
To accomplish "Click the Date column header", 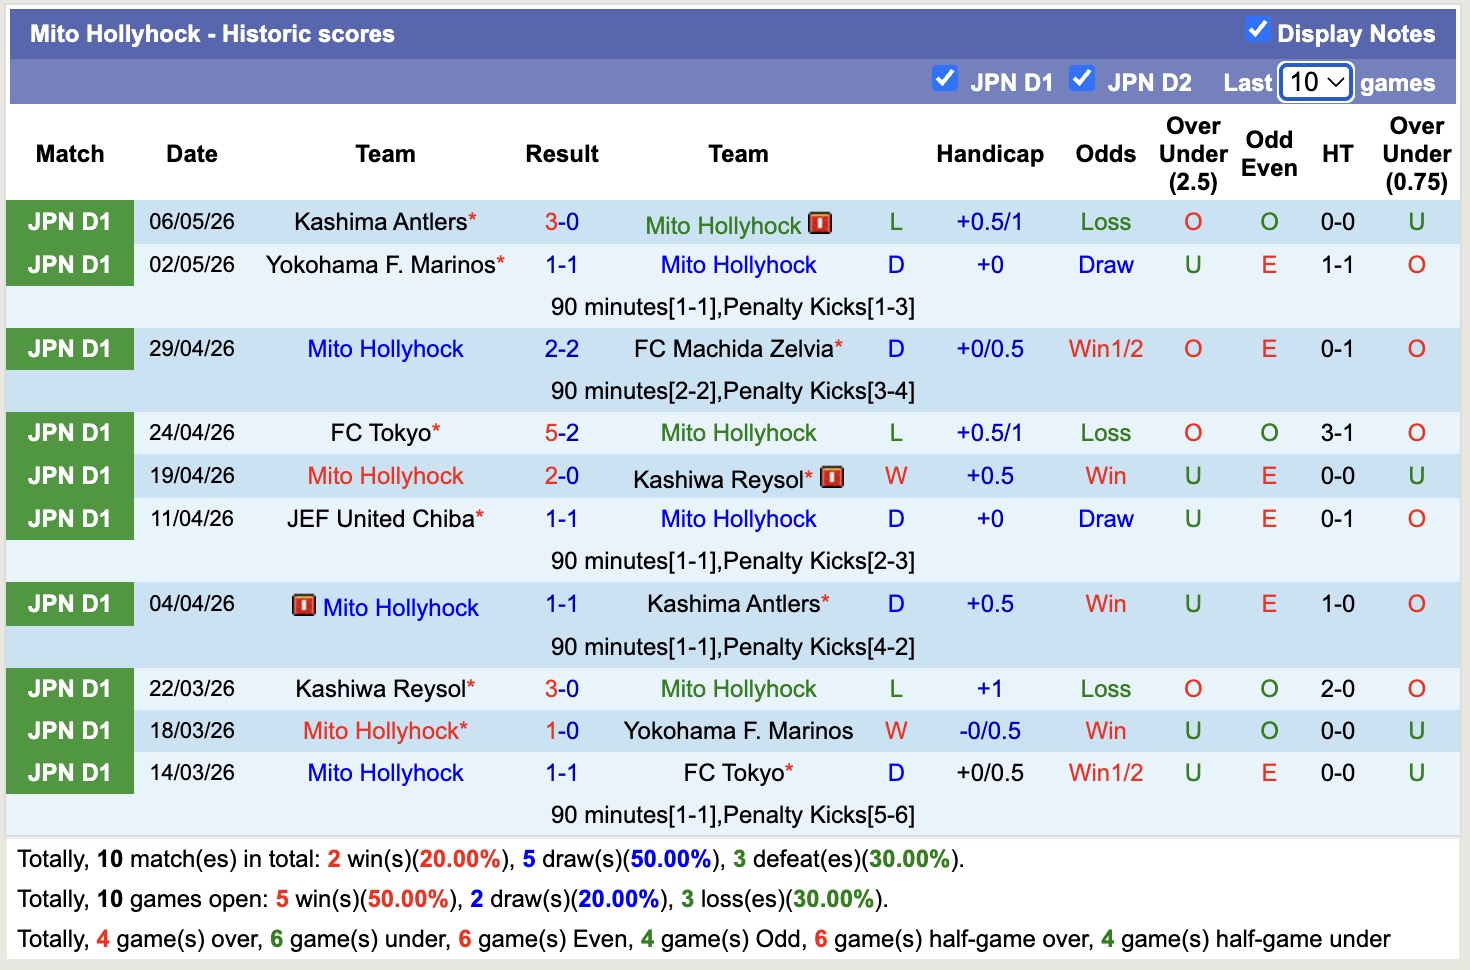I will pyautogui.click(x=192, y=154).
